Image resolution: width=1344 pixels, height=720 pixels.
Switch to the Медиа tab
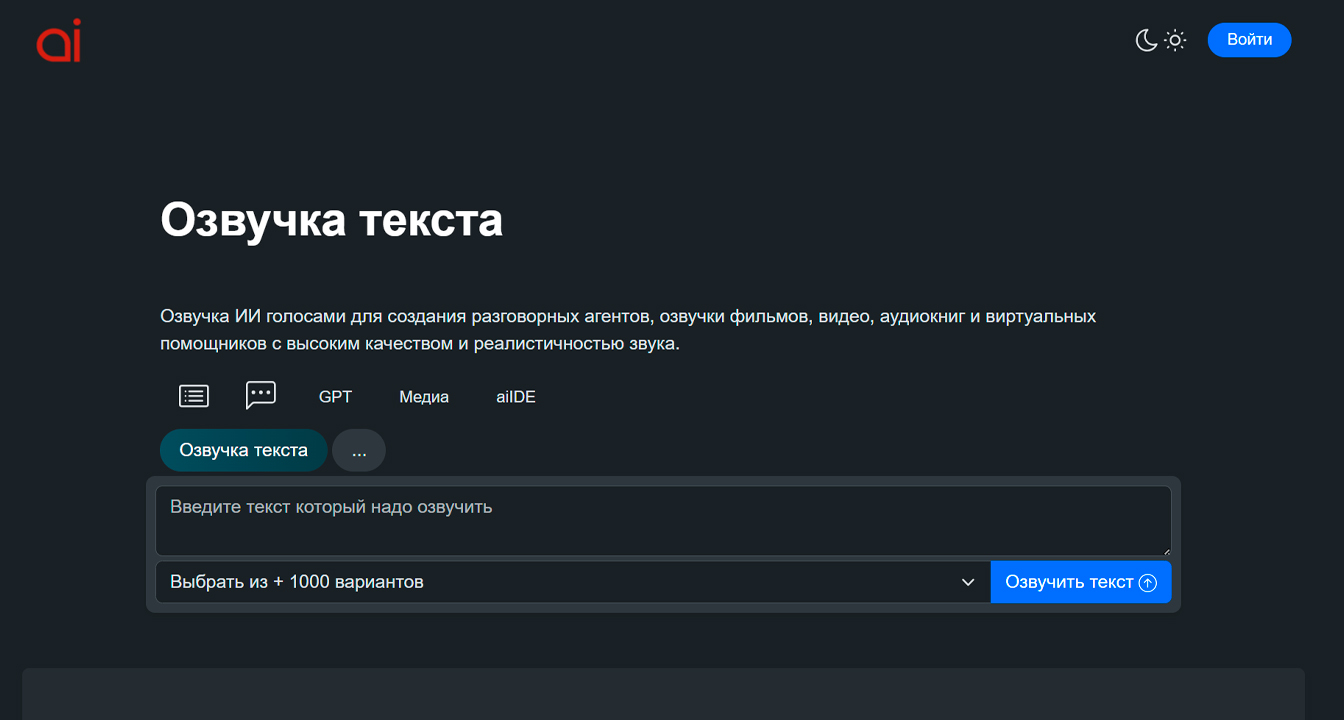point(423,396)
